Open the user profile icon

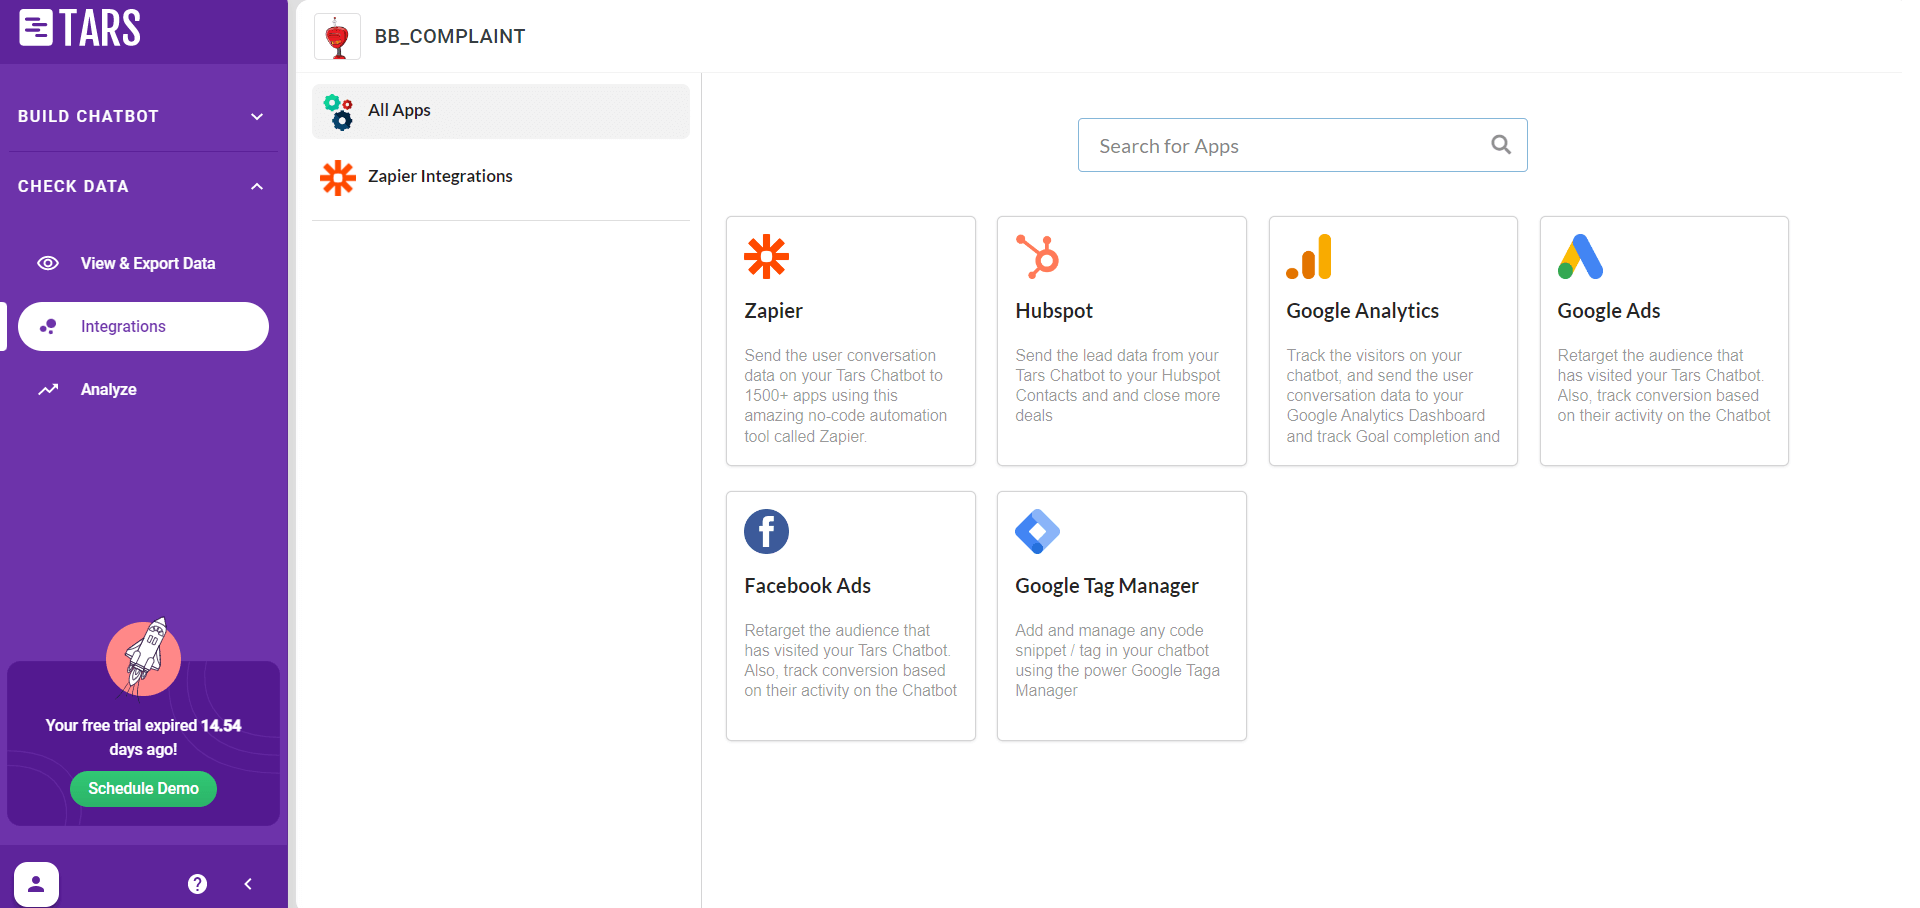click(36, 884)
